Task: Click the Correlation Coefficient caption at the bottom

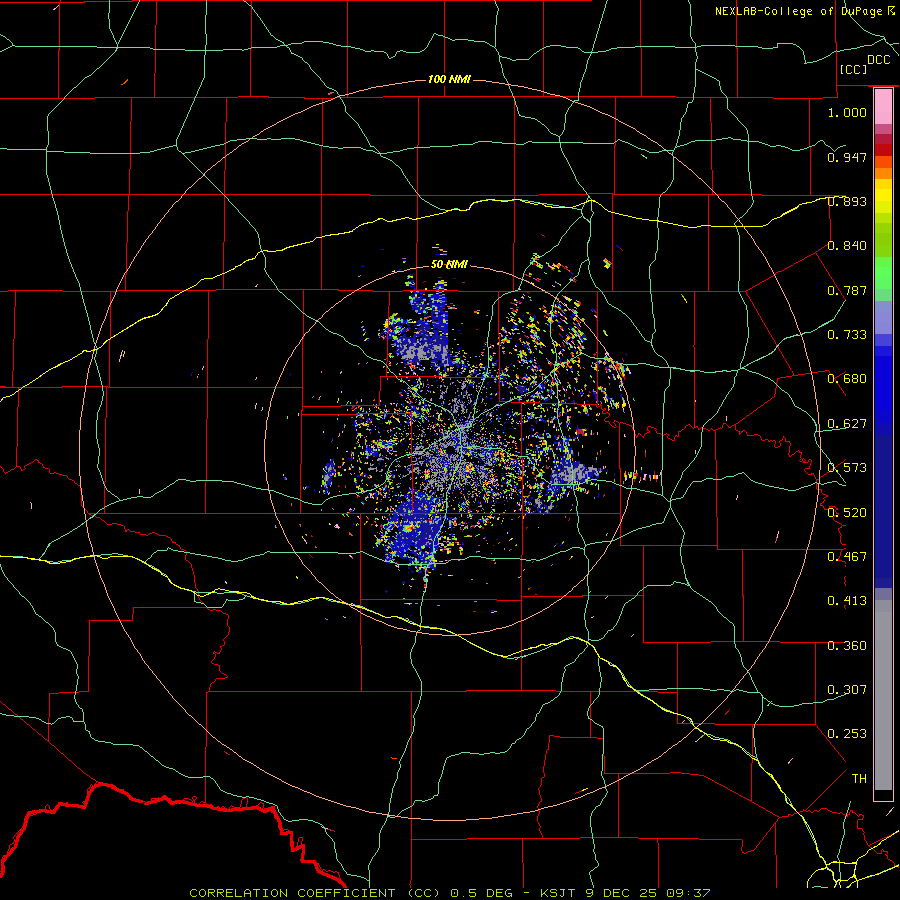Action: pyautogui.click(x=449, y=893)
